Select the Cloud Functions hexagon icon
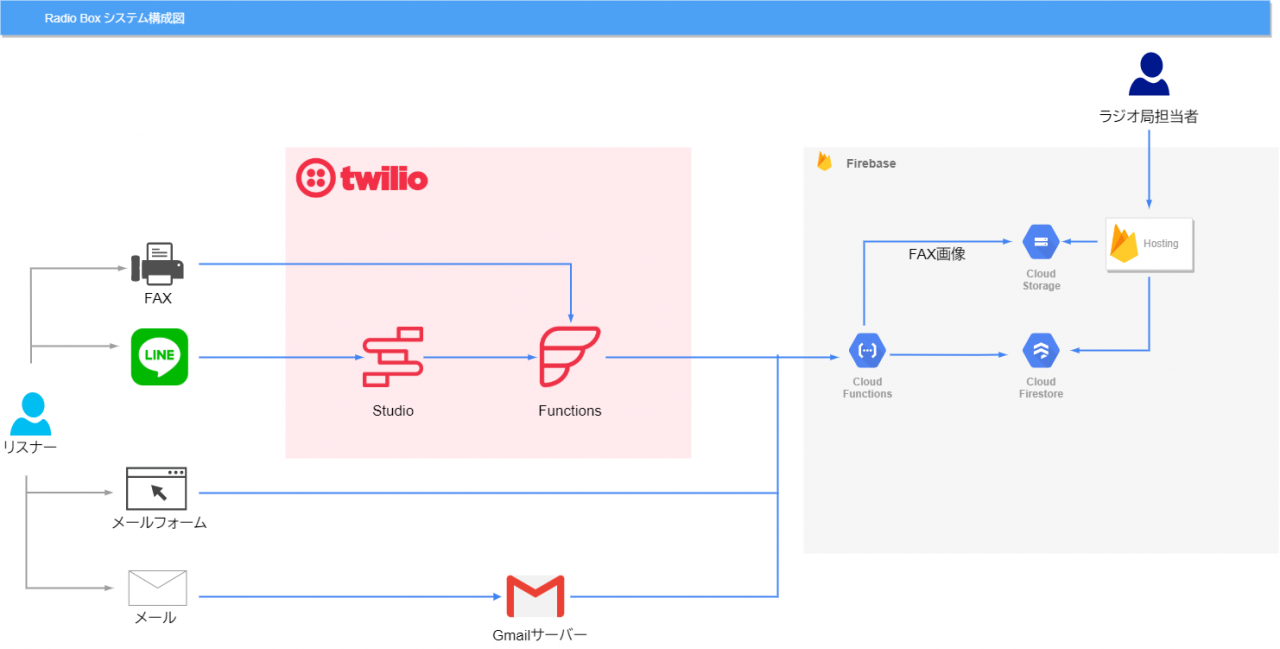The height and width of the screenshot is (649, 1280). [x=867, y=351]
